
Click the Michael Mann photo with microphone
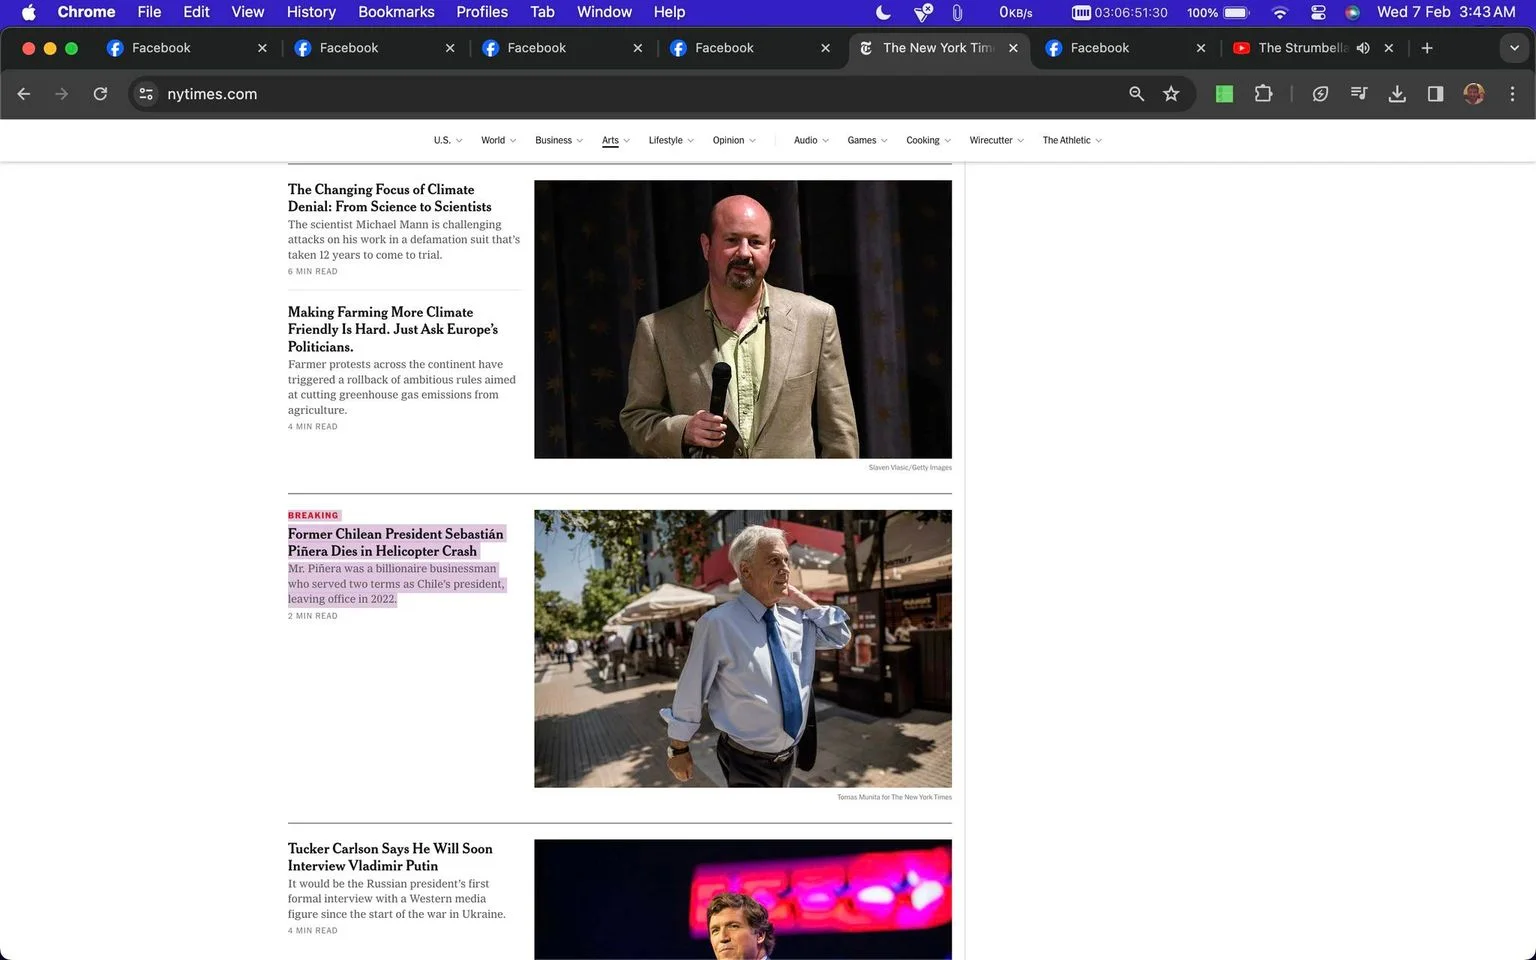coord(743,319)
